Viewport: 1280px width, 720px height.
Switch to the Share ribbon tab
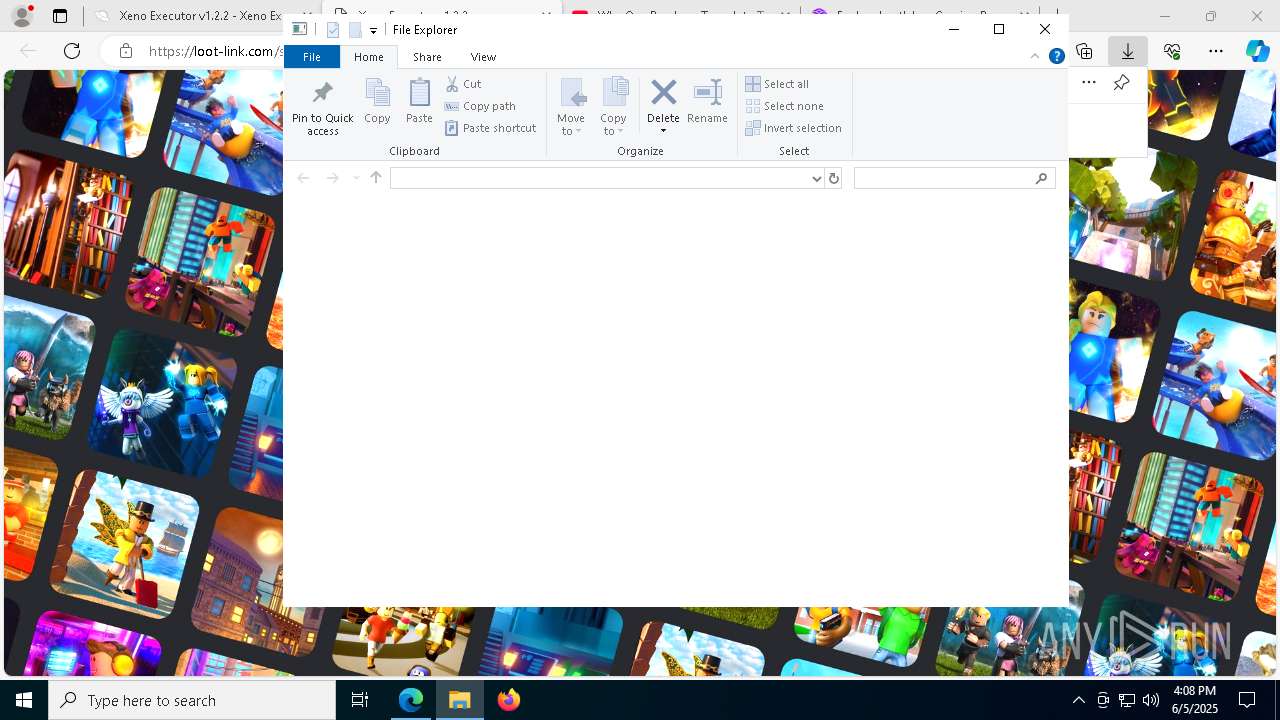coord(427,57)
